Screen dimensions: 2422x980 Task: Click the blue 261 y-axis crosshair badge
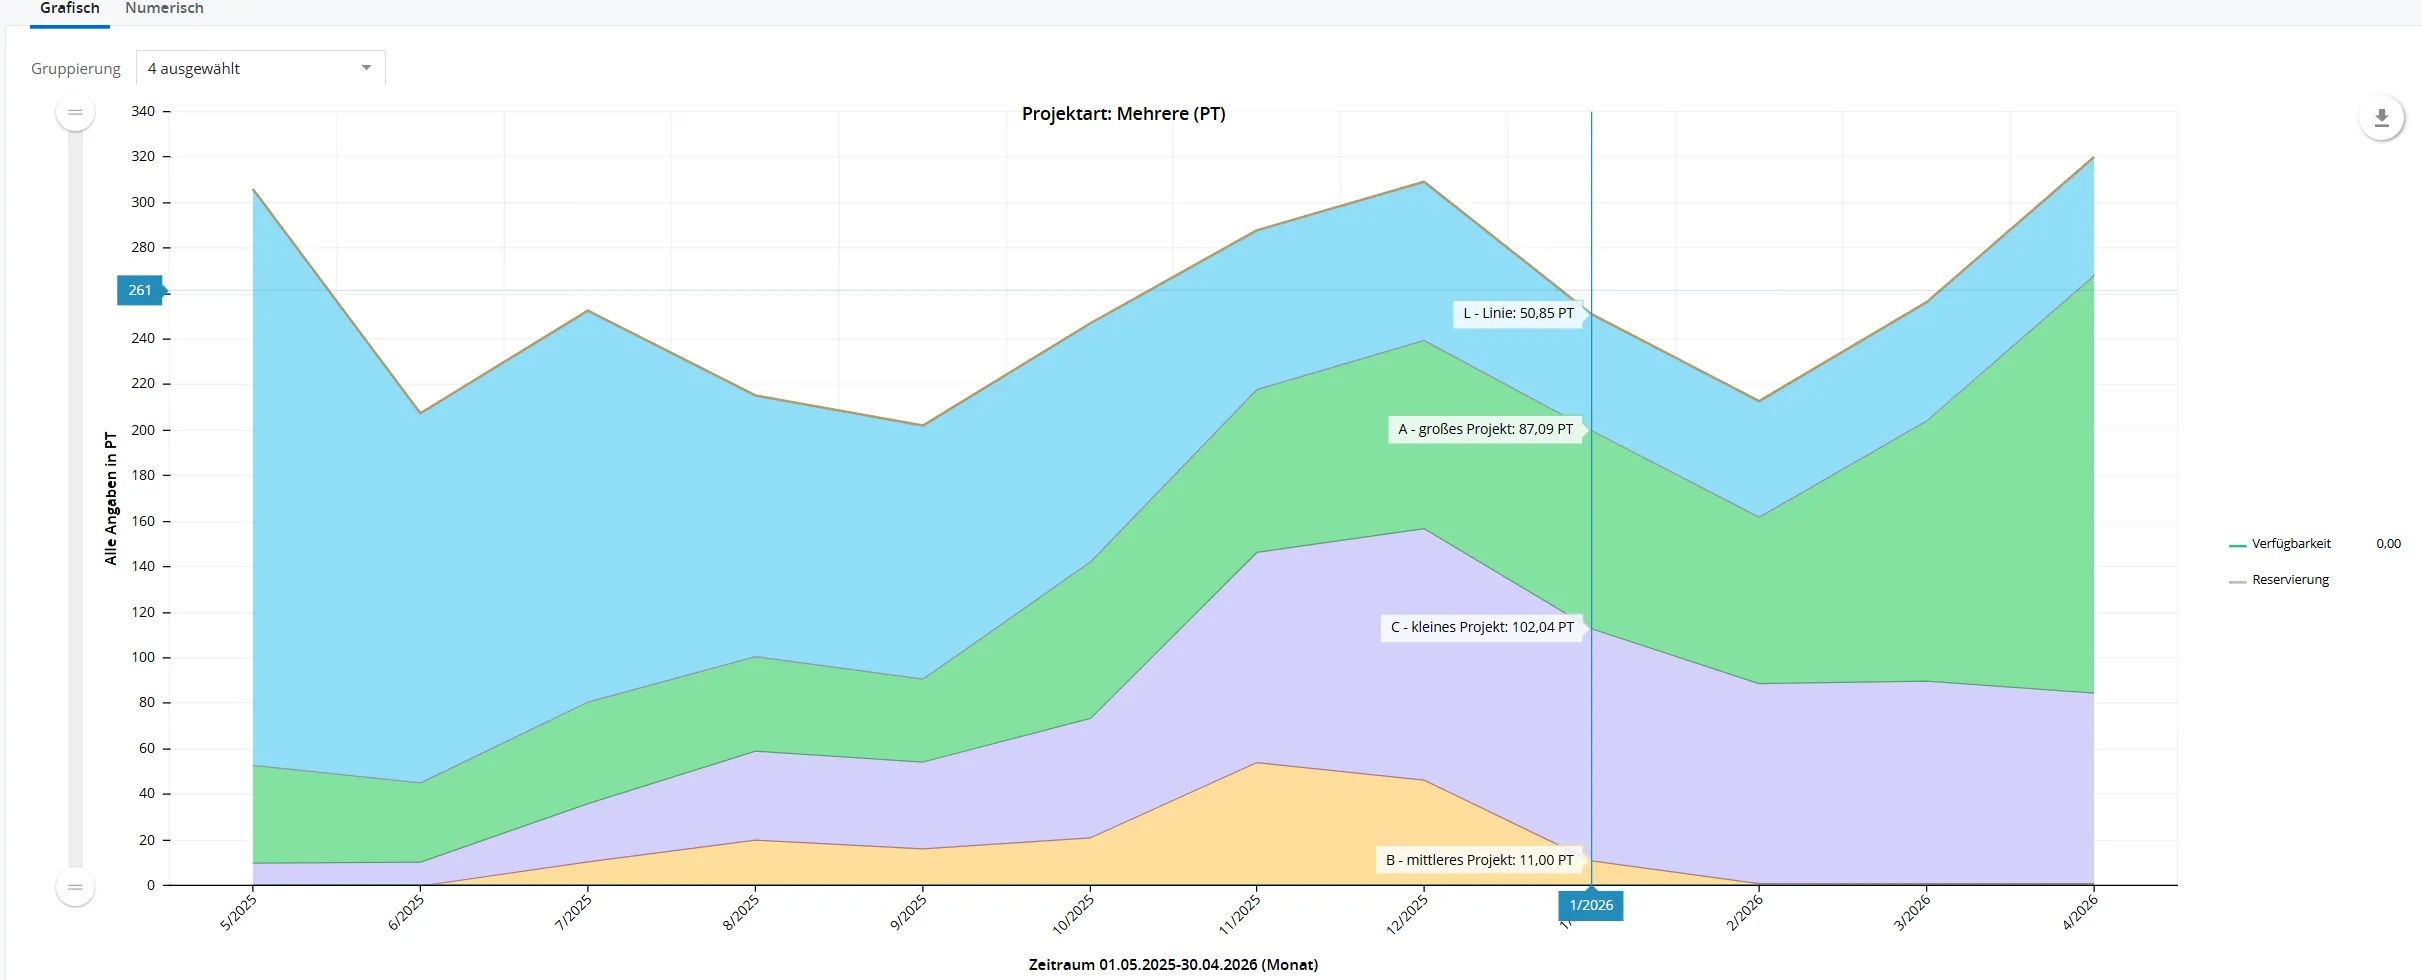140,290
